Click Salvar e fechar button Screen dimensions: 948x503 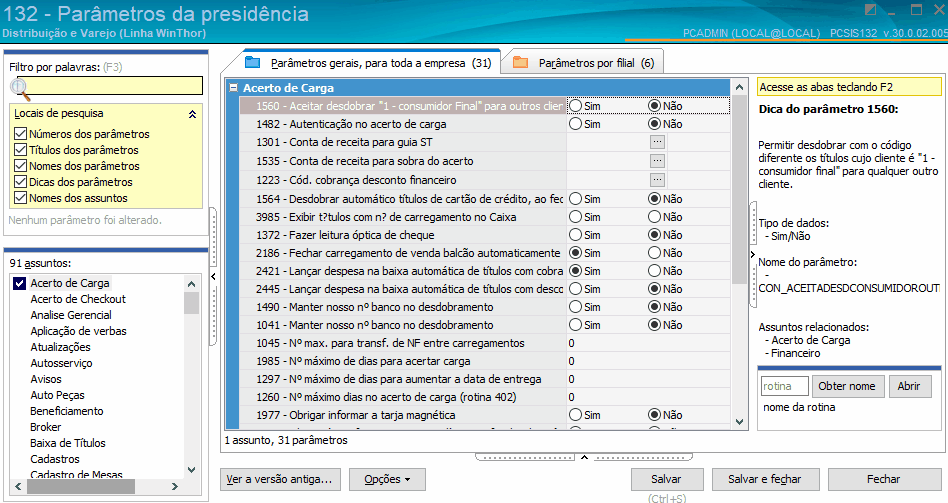tap(765, 479)
